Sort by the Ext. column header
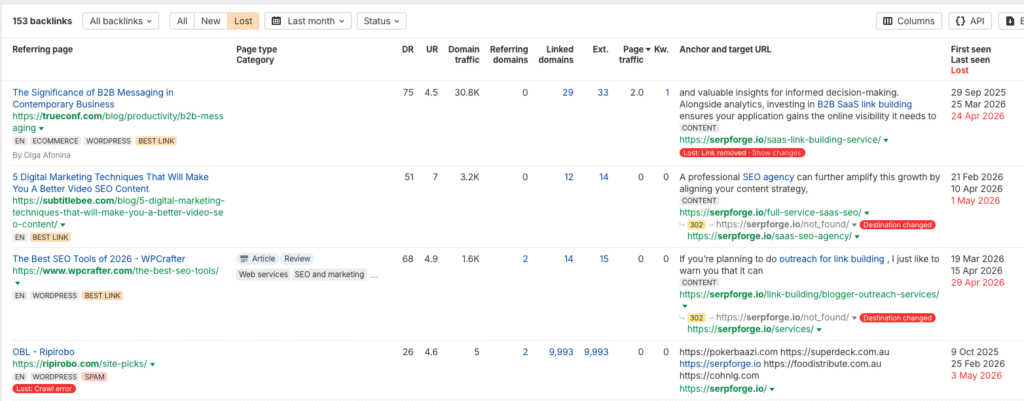This screenshot has width=1024, height=401. [x=601, y=49]
